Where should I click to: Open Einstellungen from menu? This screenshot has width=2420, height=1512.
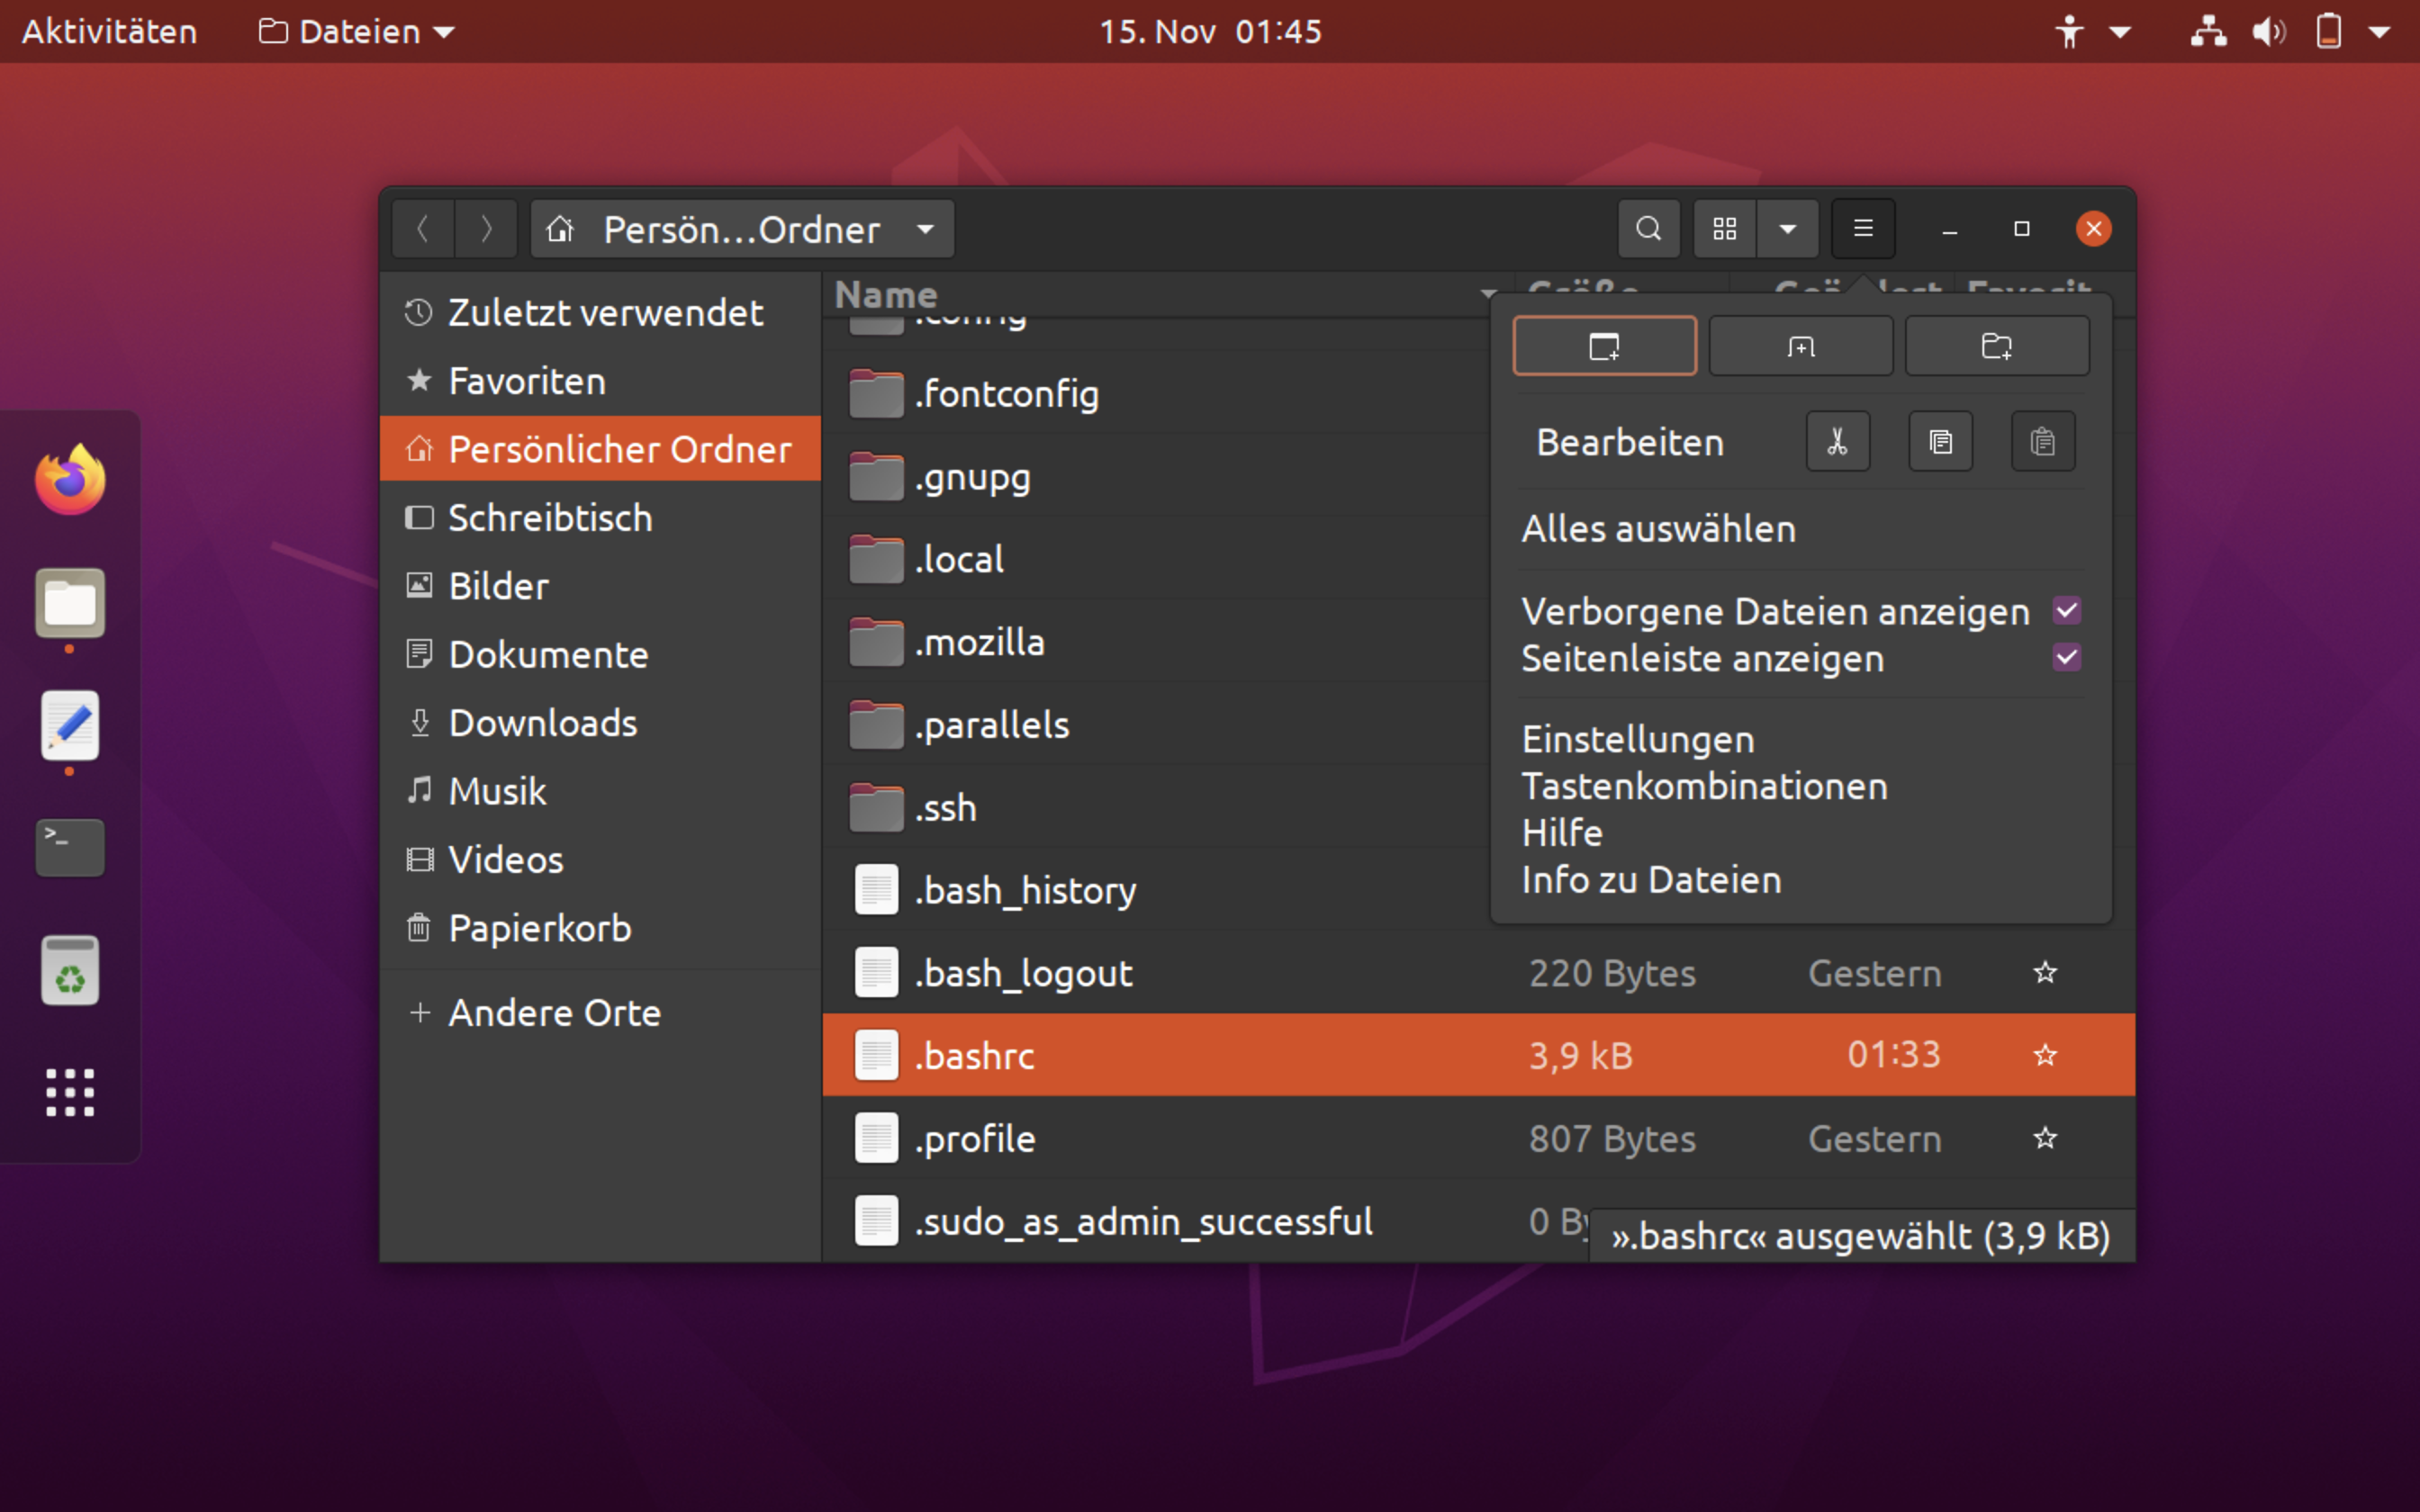(x=1634, y=739)
